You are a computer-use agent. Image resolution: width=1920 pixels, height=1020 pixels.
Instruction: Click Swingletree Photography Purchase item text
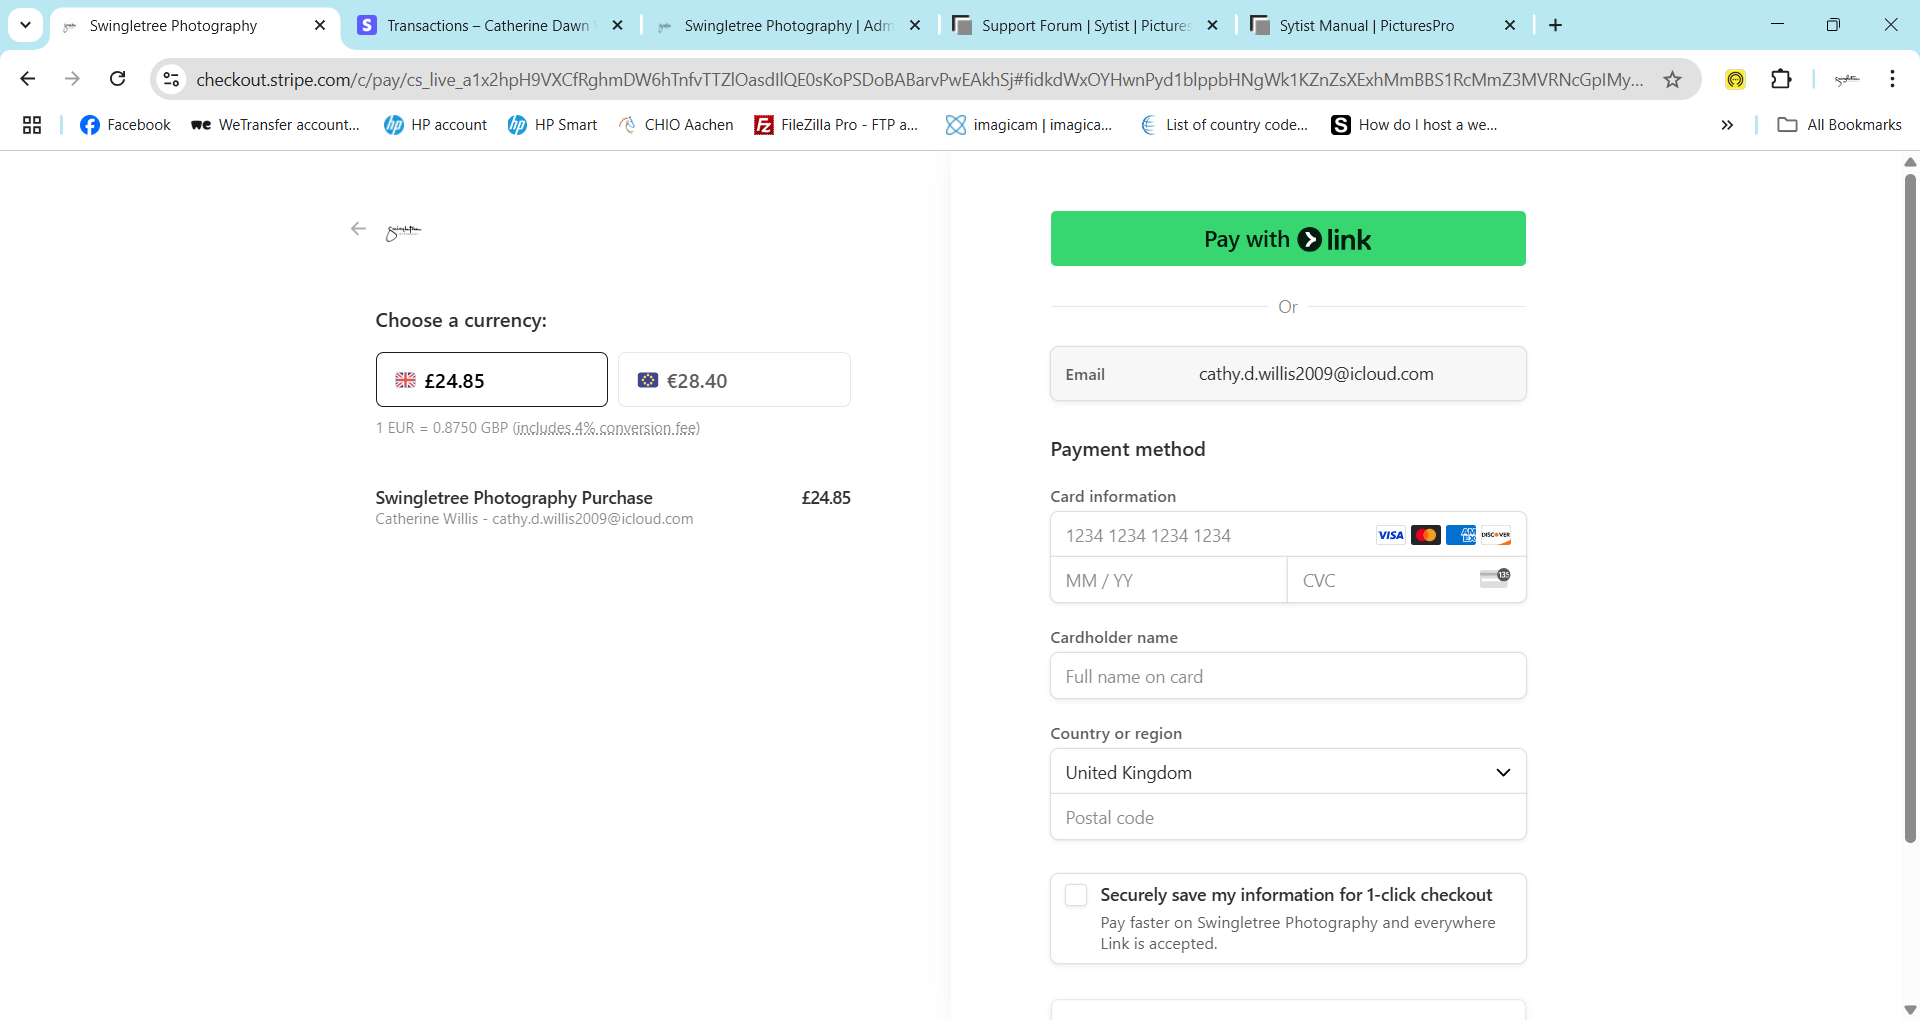click(514, 498)
